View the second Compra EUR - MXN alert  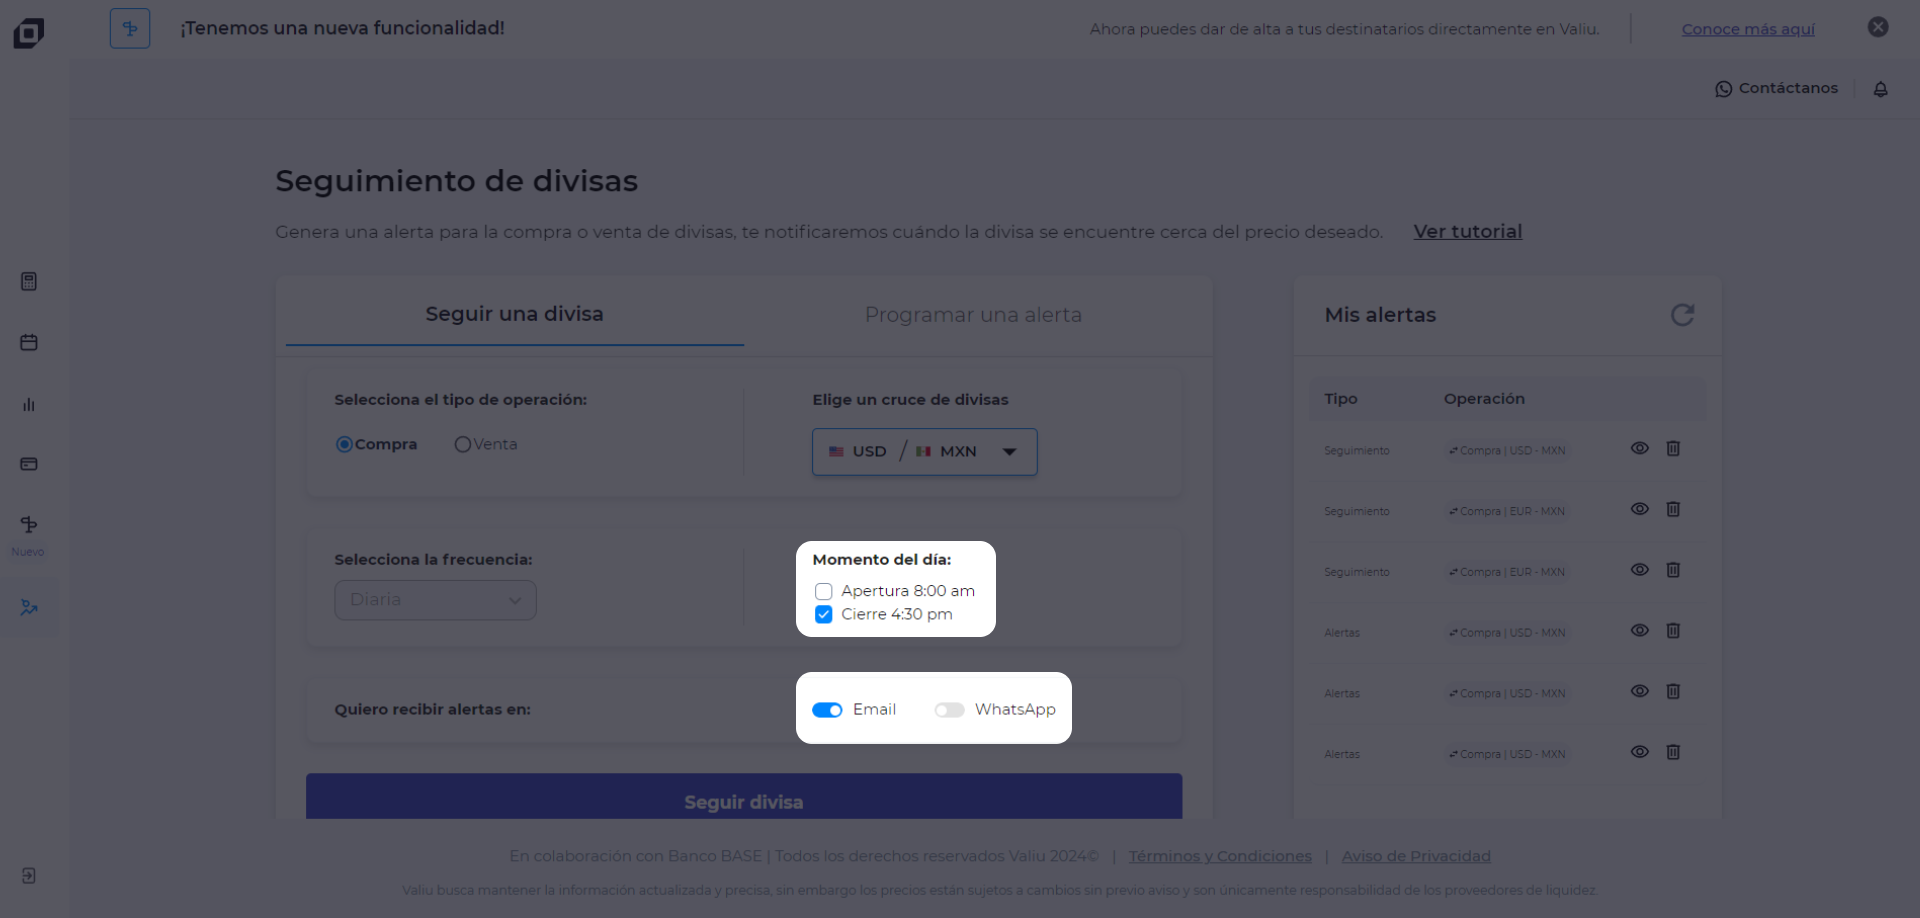tap(1640, 570)
